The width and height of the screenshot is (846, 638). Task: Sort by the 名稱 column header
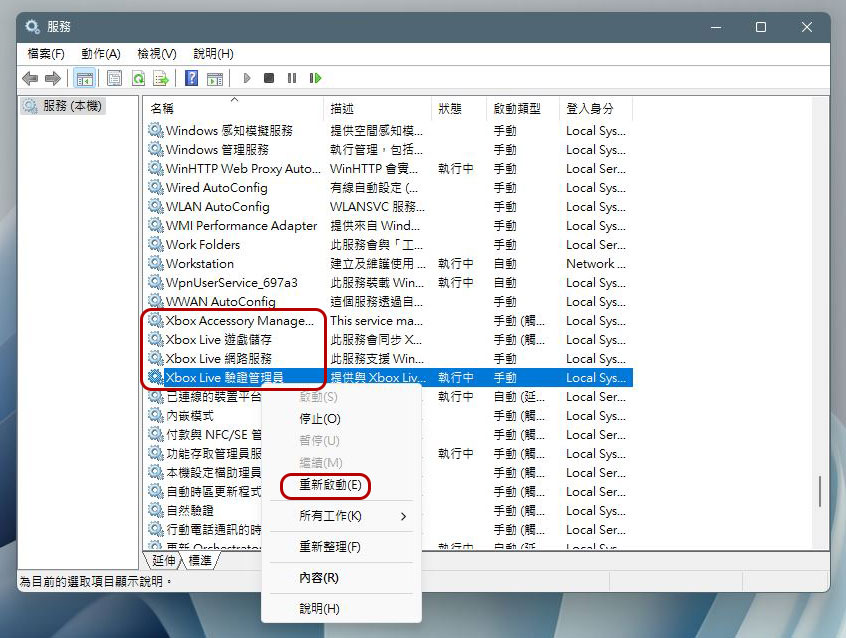pyautogui.click(x=235, y=108)
